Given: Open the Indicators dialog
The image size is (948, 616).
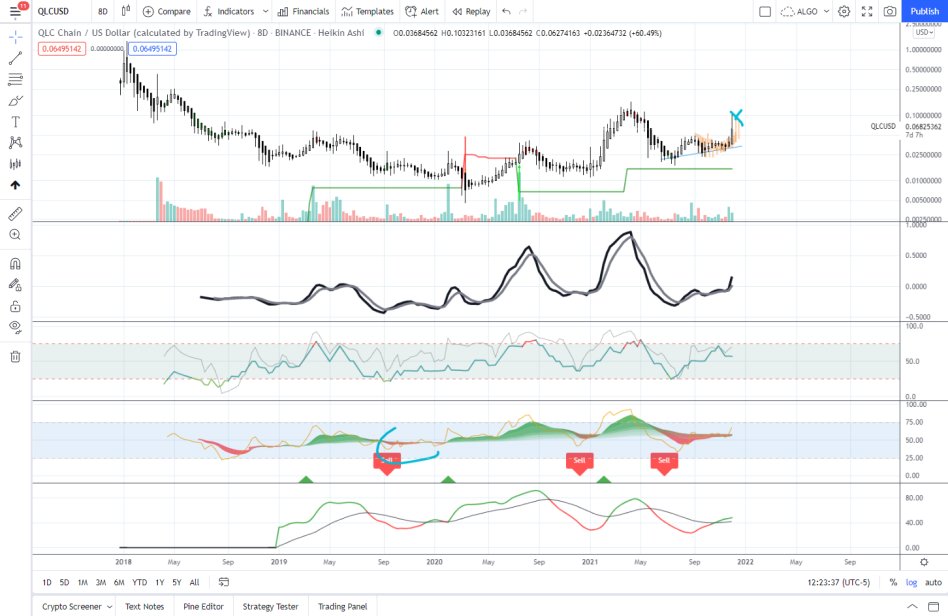Looking at the screenshot, I should point(229,11).
